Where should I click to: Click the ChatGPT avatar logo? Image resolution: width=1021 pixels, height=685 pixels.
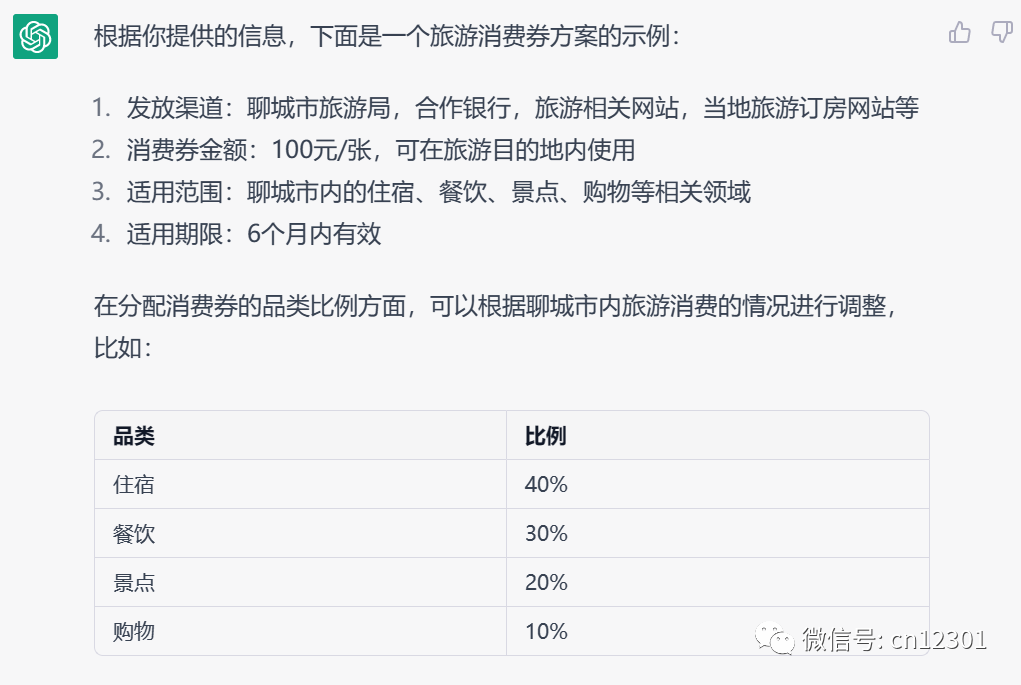35,36
